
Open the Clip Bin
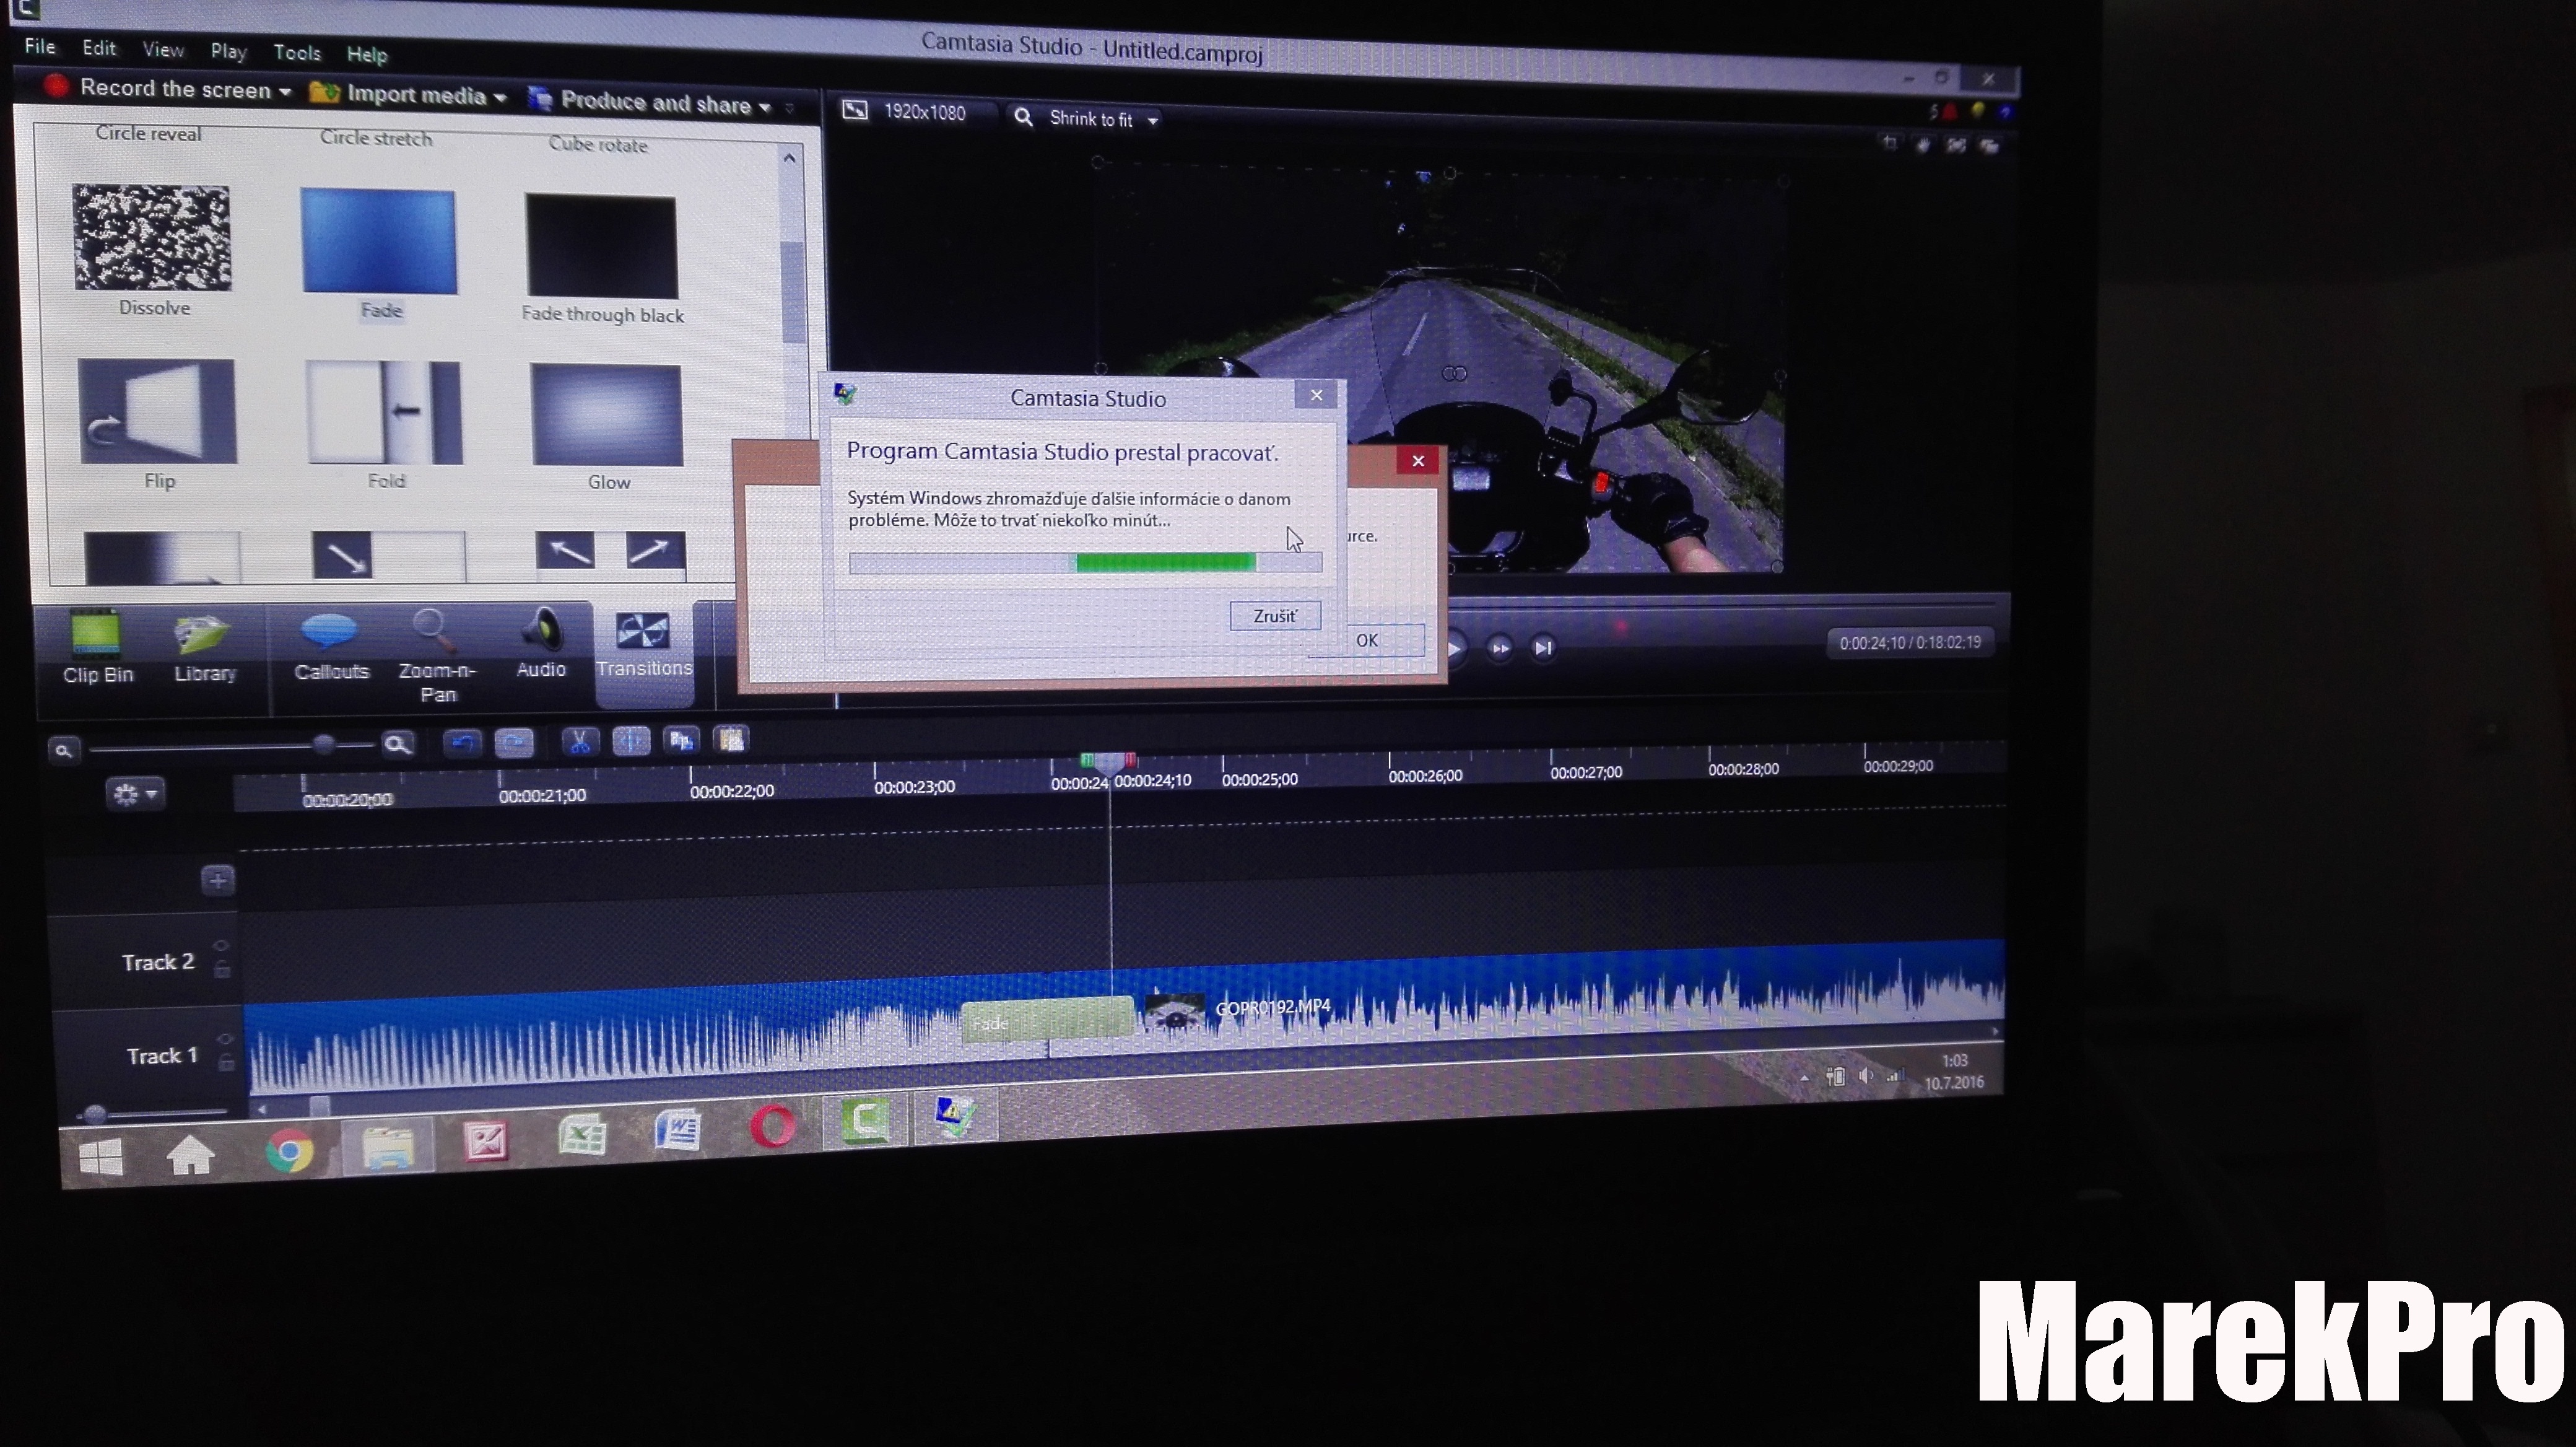click(x=97, y=649)
